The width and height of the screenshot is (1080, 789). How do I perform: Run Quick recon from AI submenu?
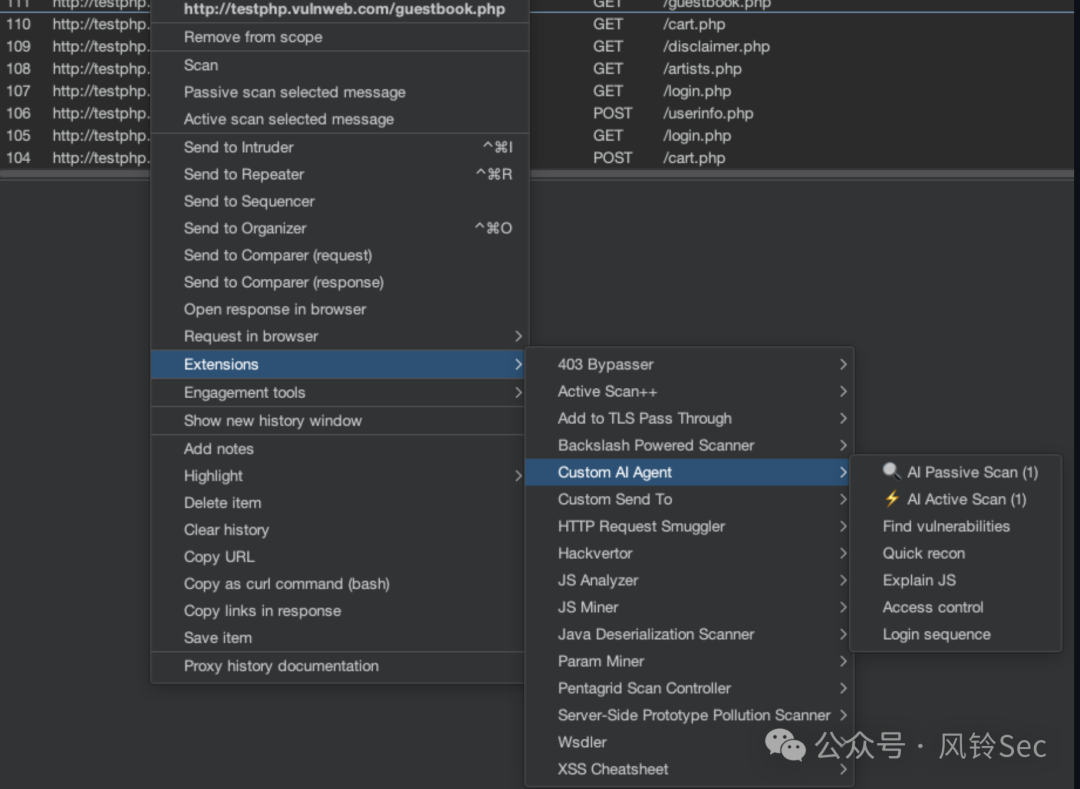pyautogui.click(x=924, y=553)
